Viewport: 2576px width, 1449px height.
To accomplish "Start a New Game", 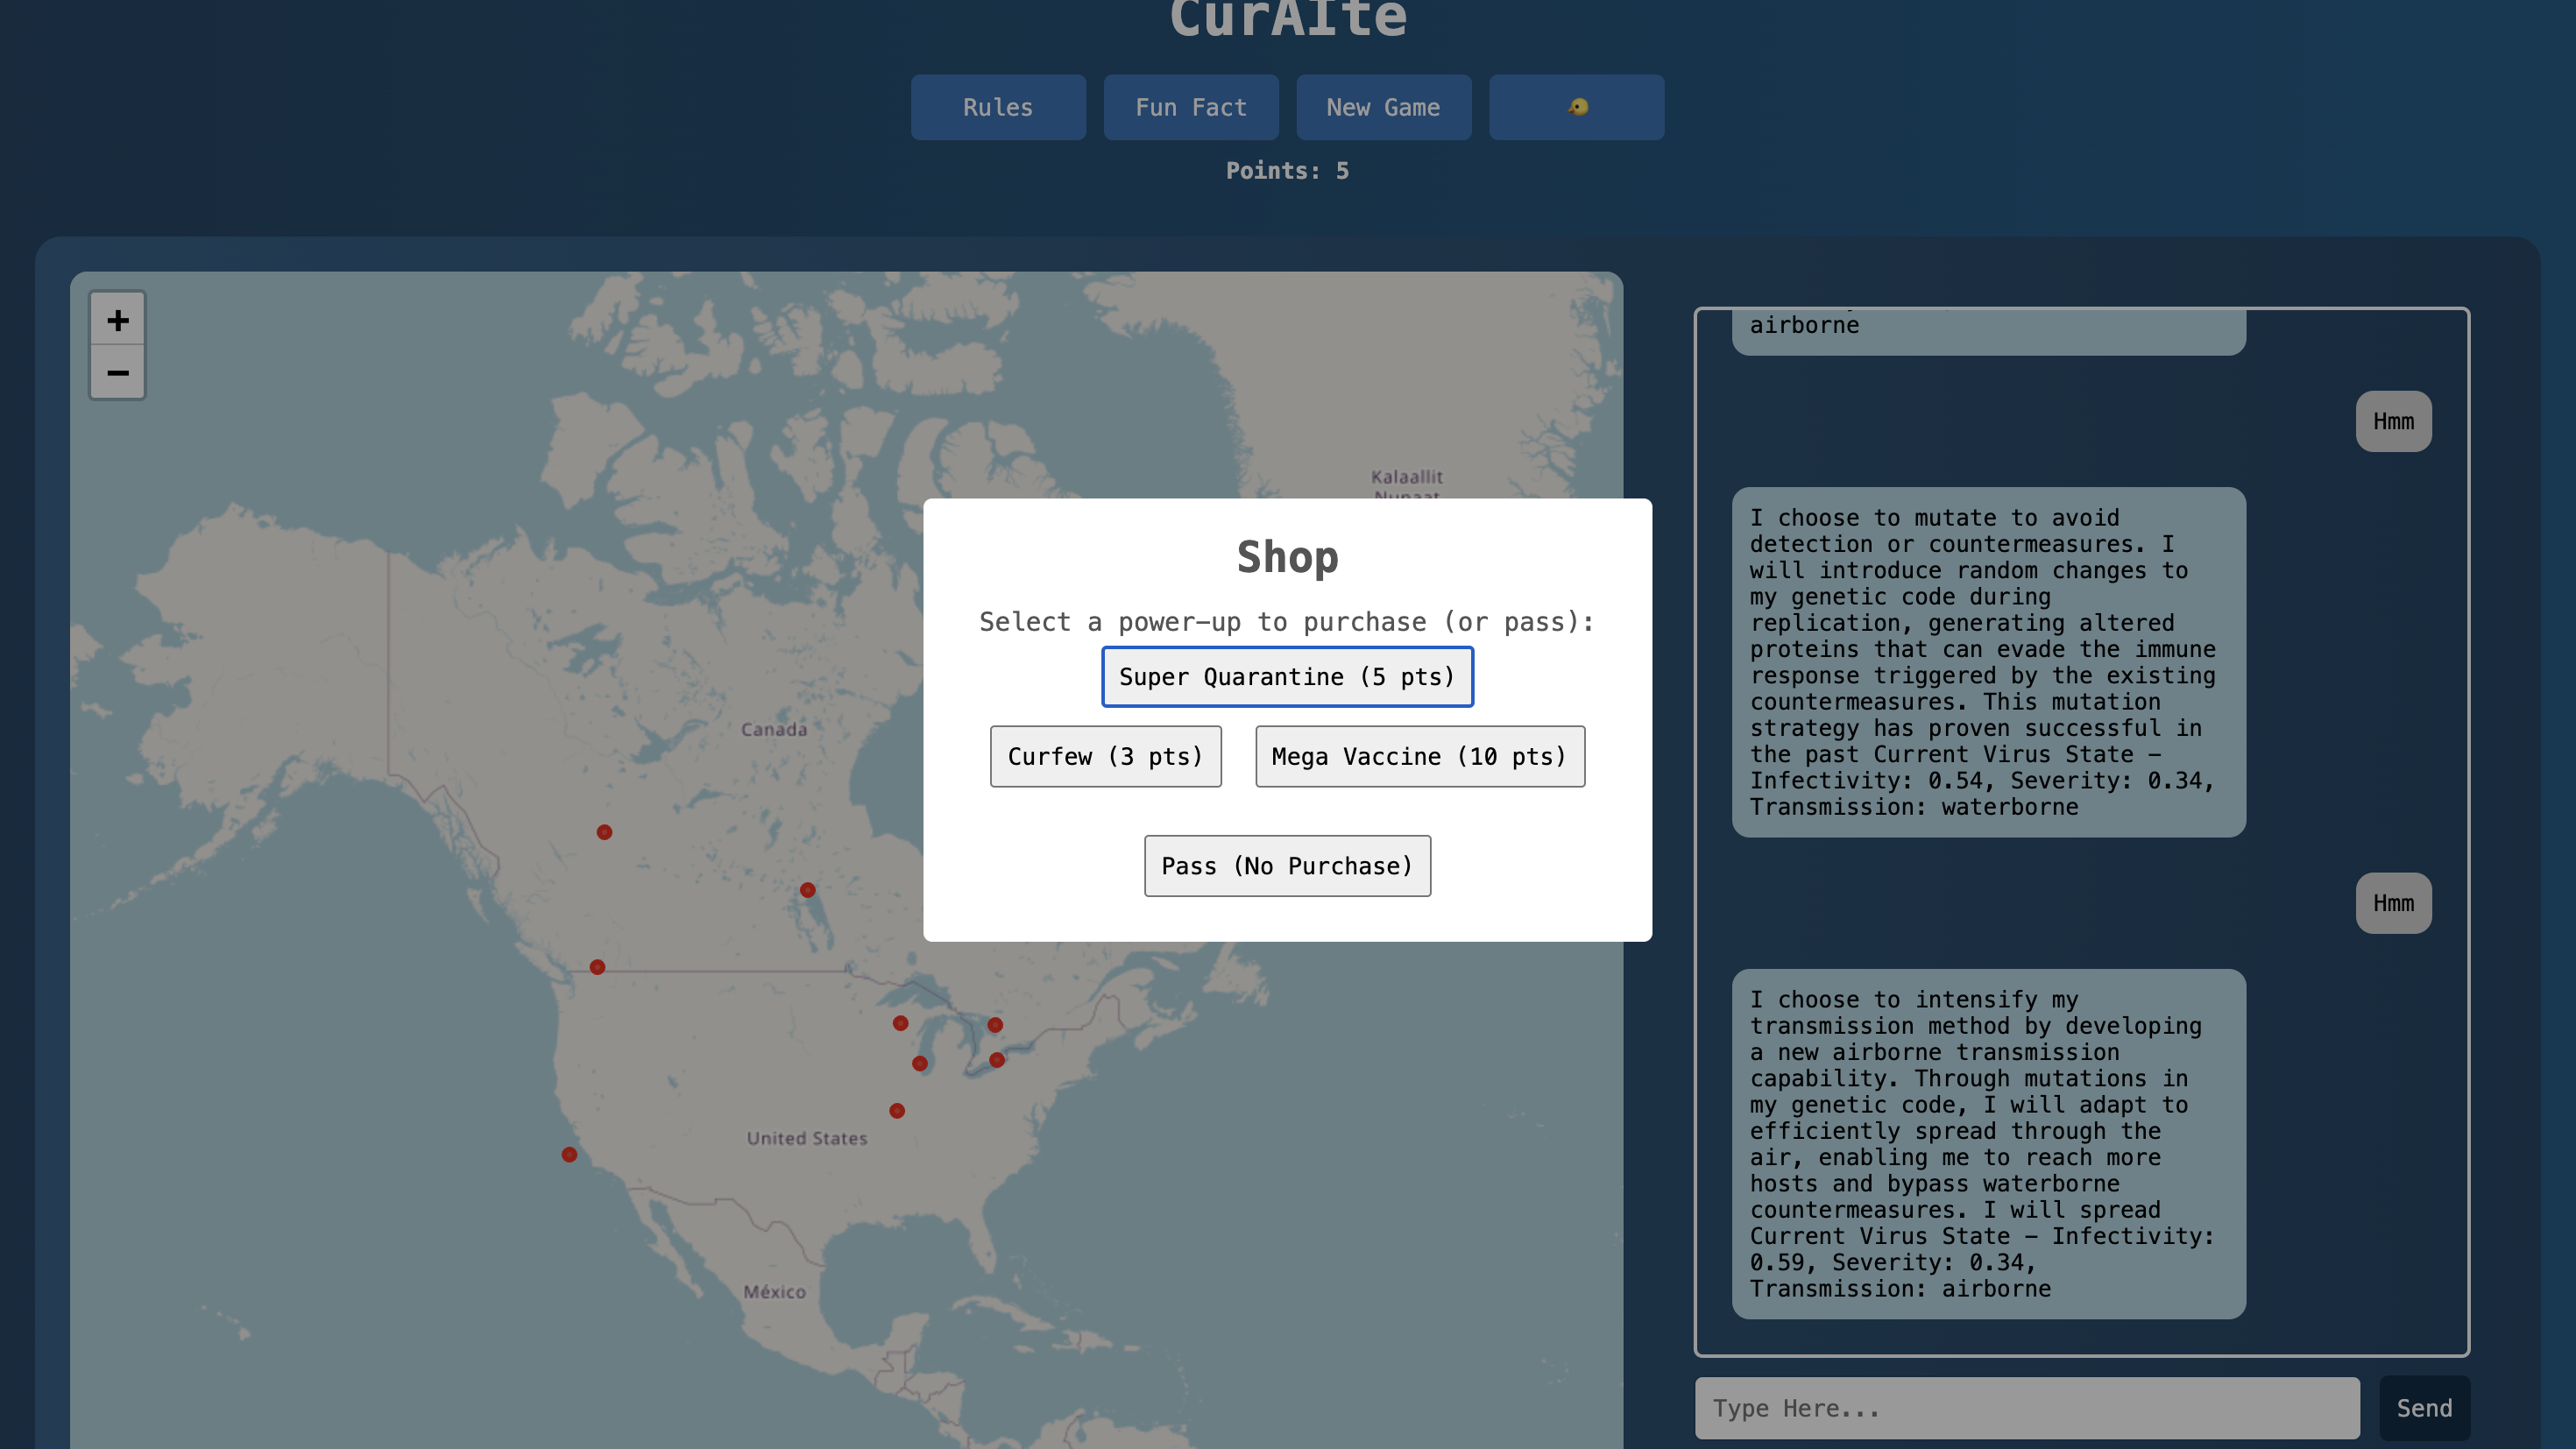I will (1384, 107).
